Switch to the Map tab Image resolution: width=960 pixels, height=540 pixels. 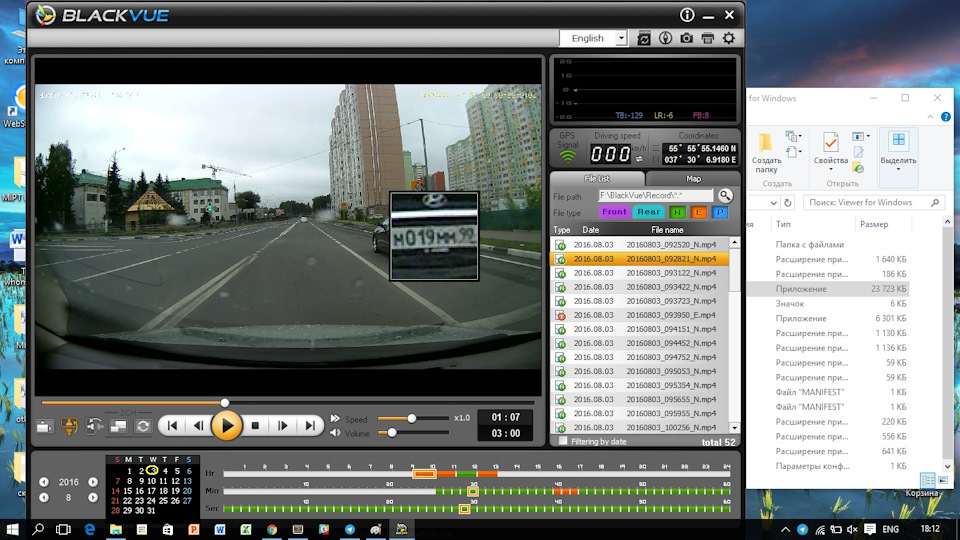[x=693, y=179]
